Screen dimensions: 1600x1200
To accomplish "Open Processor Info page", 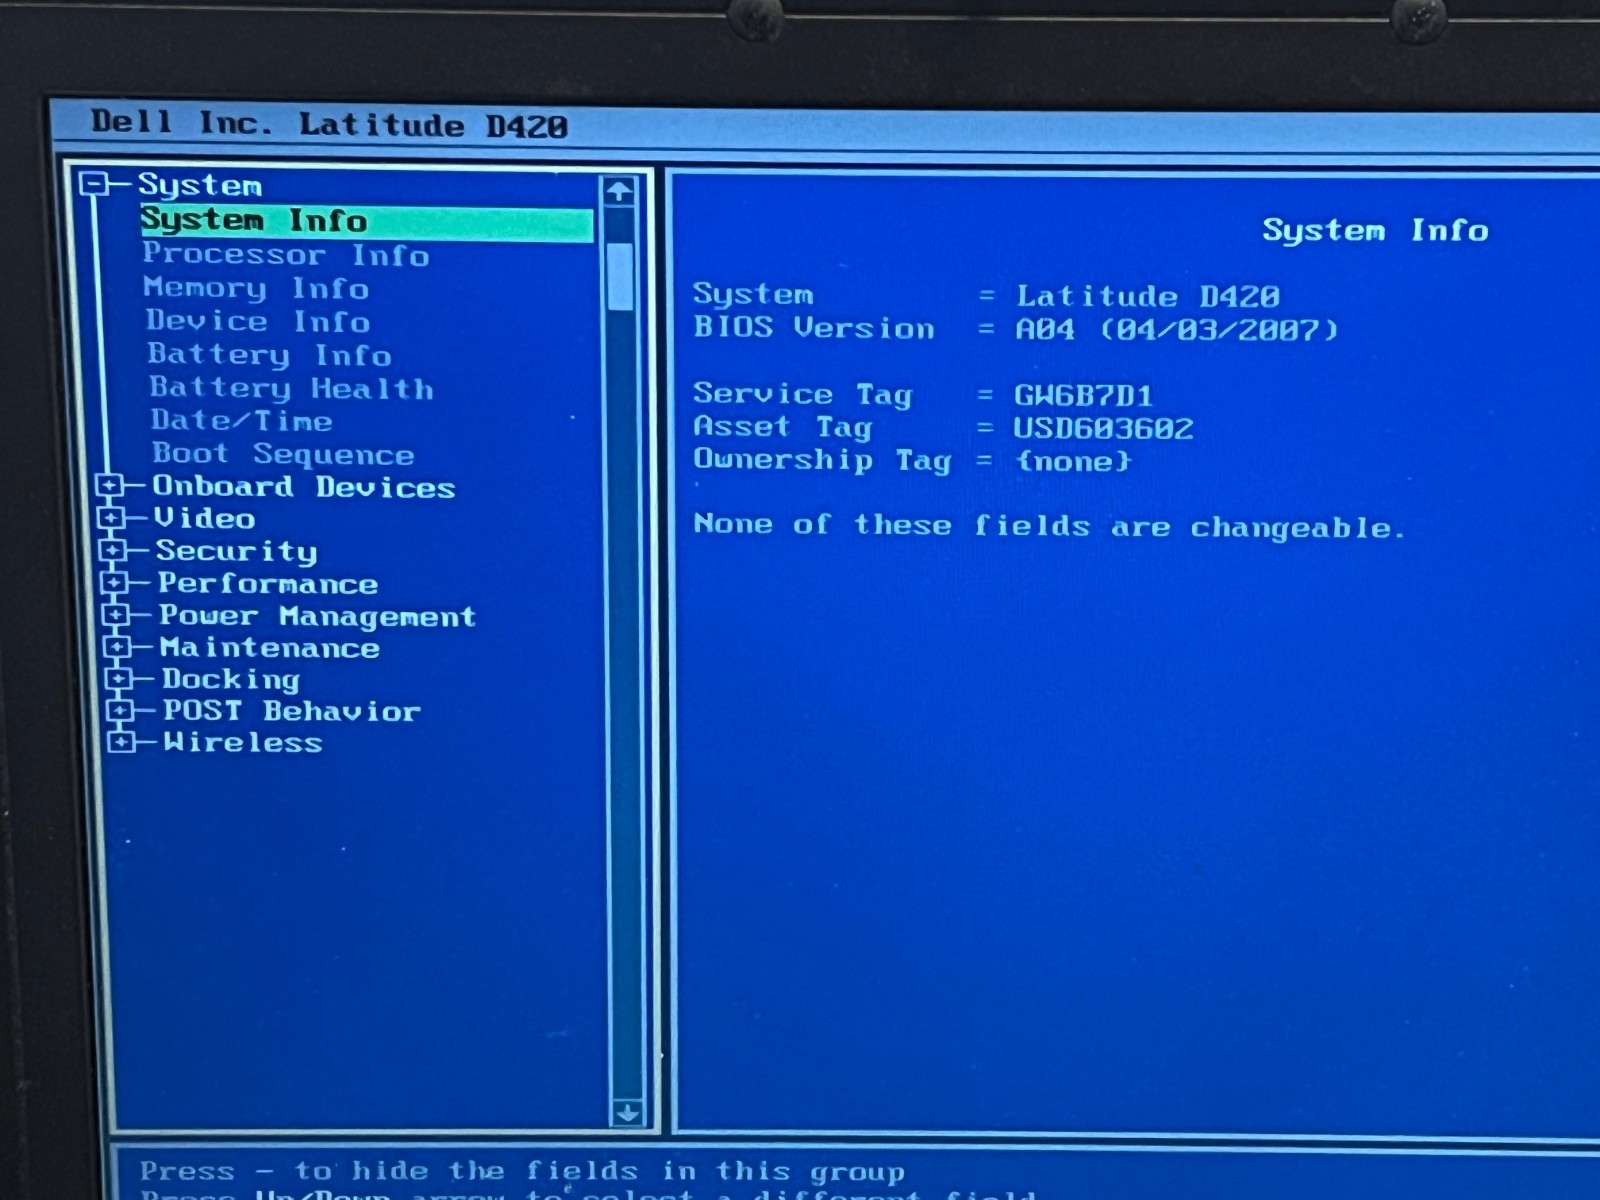I will coord(286,255).
